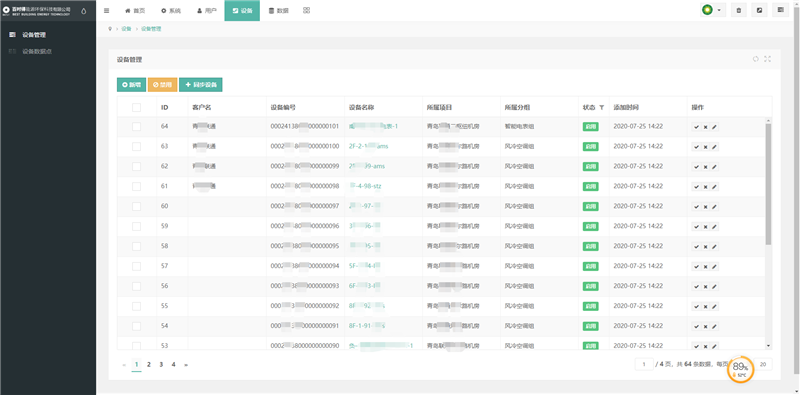This screenshot has height=395, width=800.
Task: Click the 启用 status badge in row 64
Action: [x=590, y=127]
